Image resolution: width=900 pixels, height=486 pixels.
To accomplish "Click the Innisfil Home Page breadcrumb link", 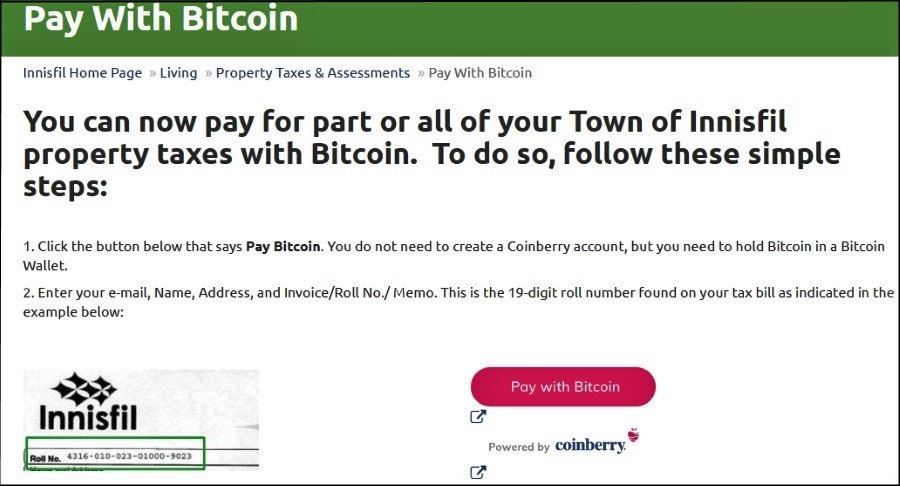I will point(82,73).
